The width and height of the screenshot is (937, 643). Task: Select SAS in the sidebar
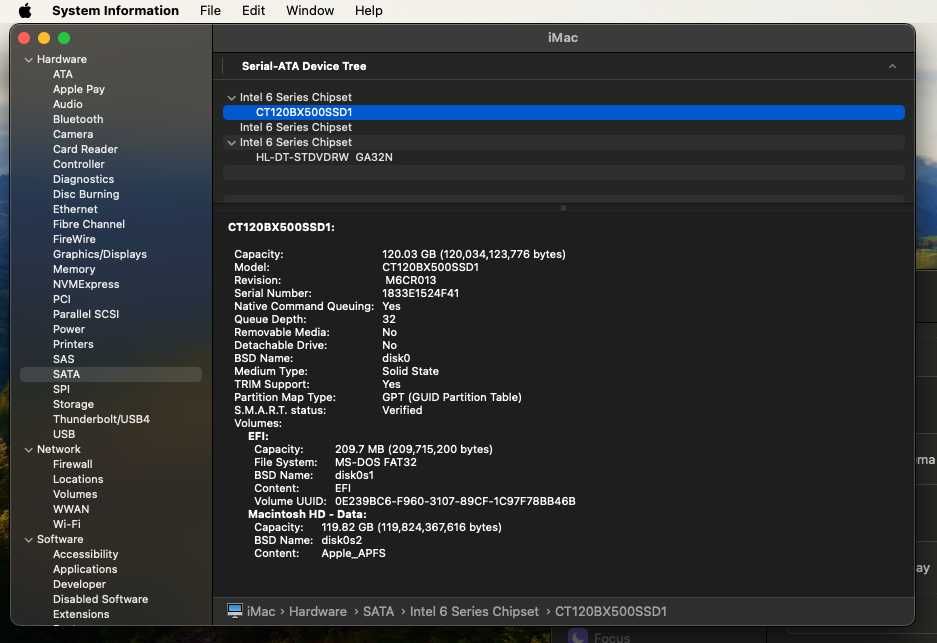63,359
